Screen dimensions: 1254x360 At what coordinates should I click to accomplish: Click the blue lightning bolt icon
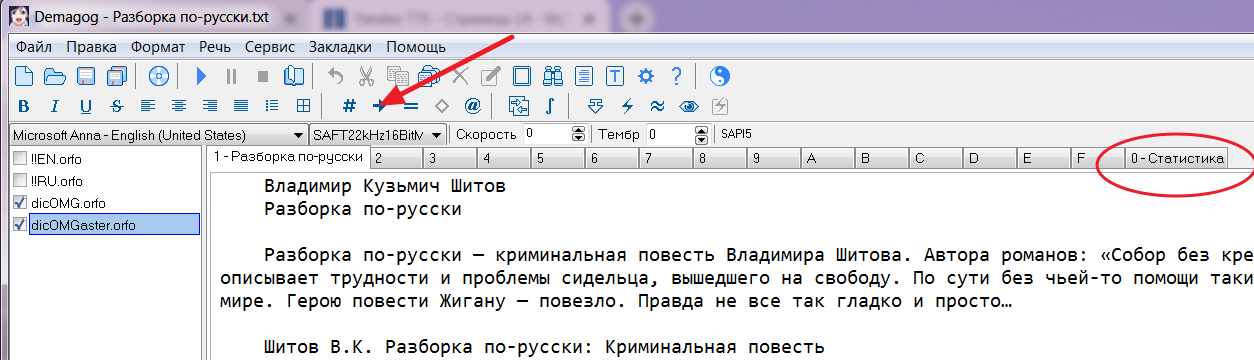627,106
